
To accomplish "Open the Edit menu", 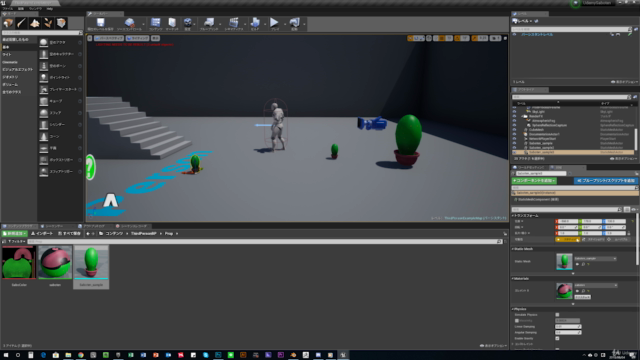I will pyautogui.click(x=21, y=9).
